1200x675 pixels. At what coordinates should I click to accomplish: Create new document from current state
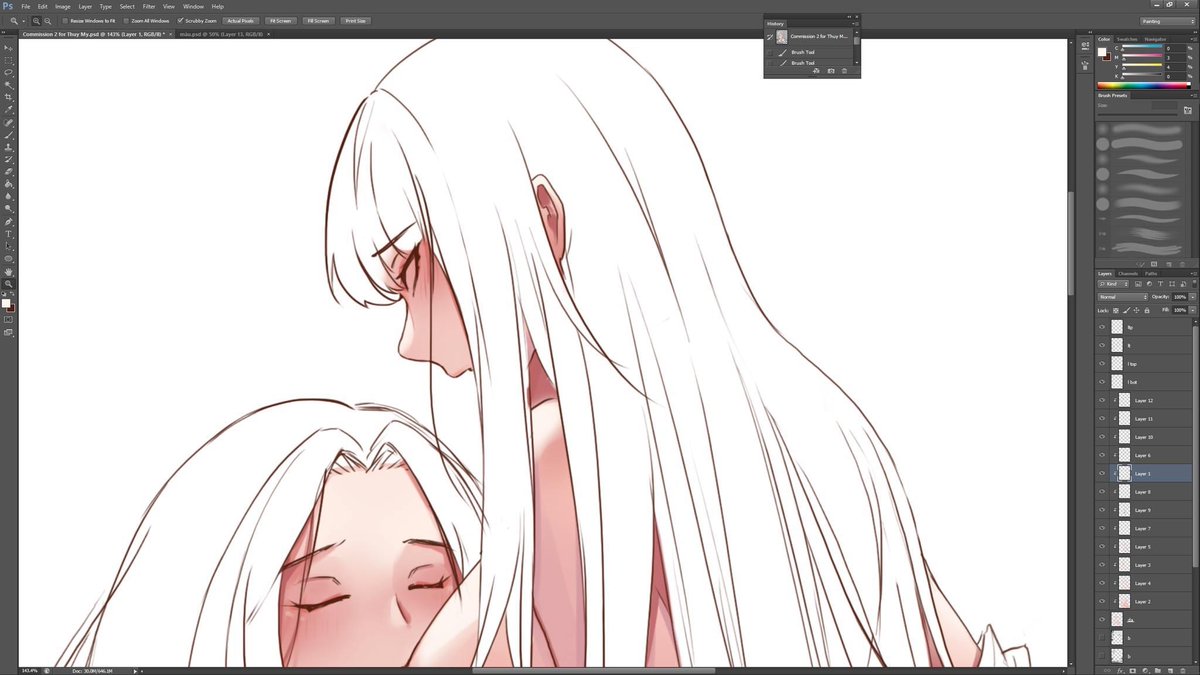tap(816, 71)
